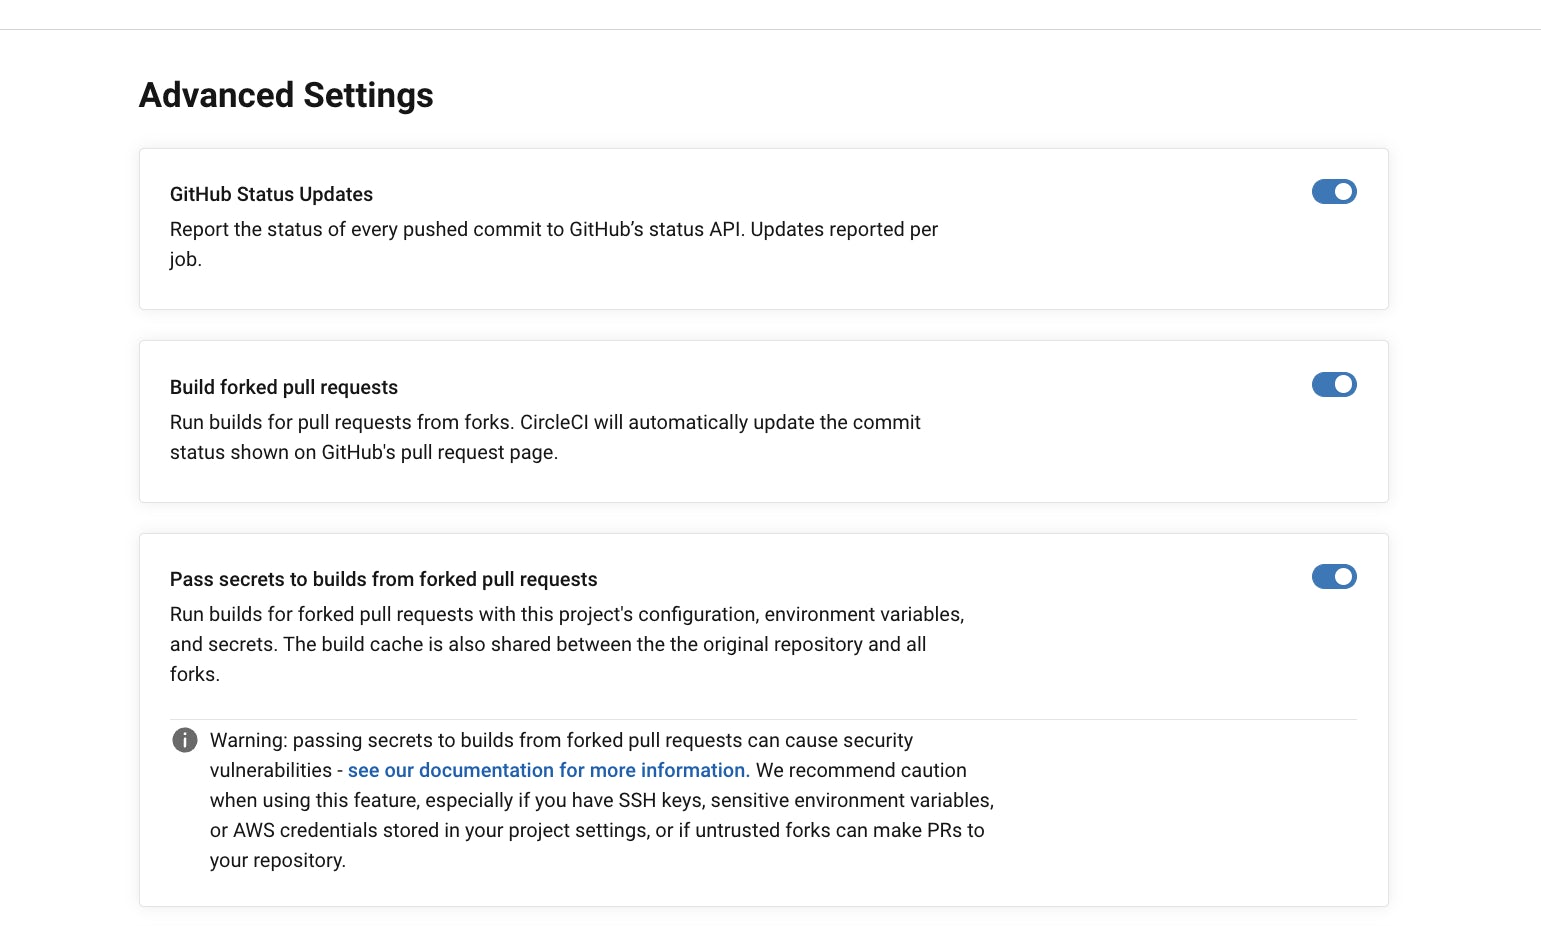Click the Build forked pull requests title

(284, 387)
